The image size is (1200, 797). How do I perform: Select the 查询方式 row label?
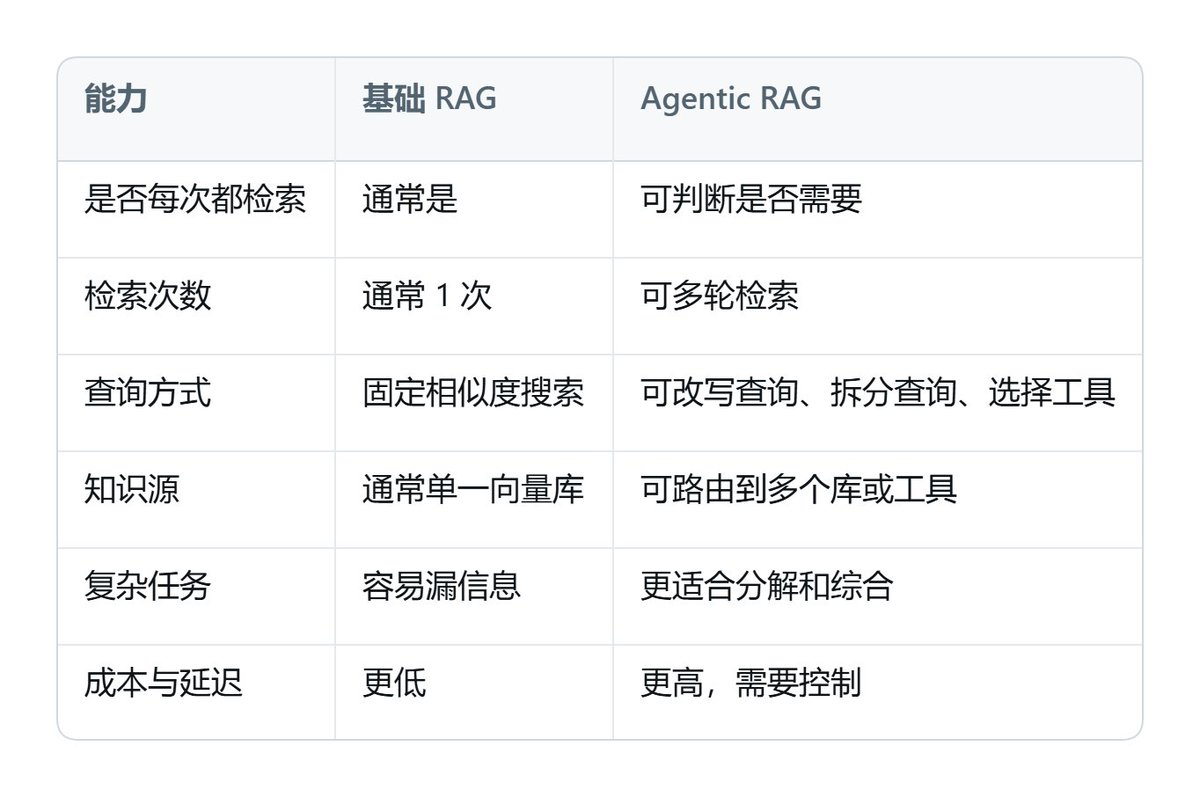[x=148, y=393]
